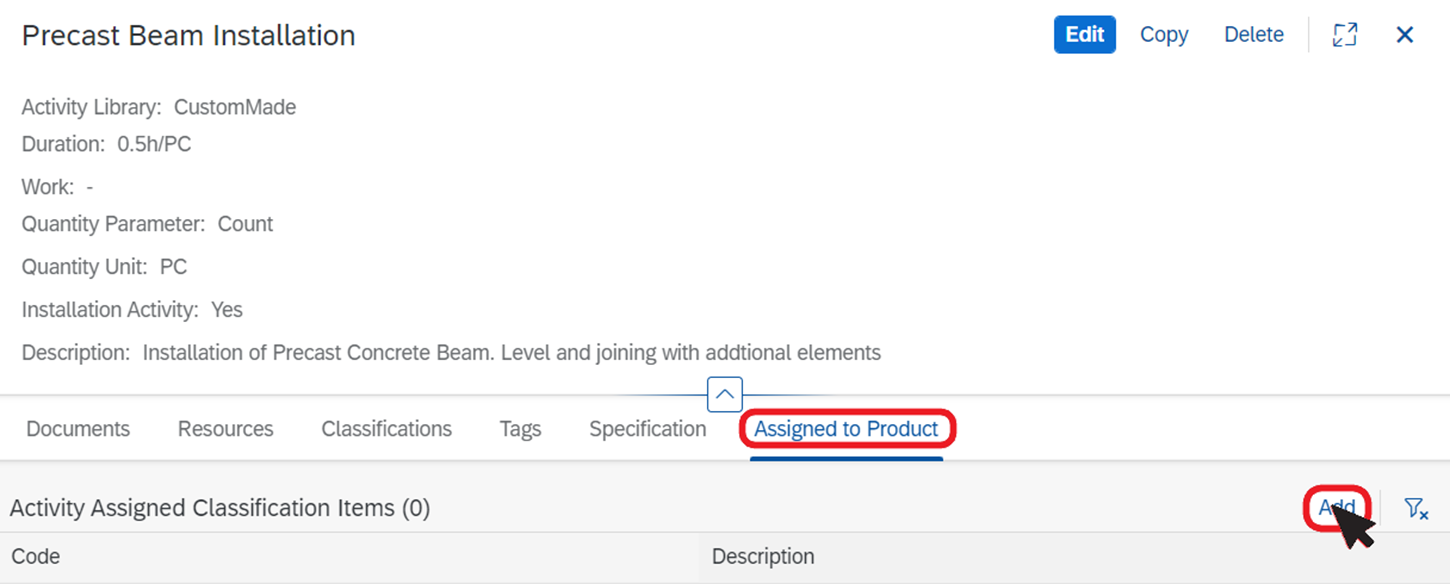
Task: Select the Tags tab
Action: pyautogui.click(x=520, y=429)
